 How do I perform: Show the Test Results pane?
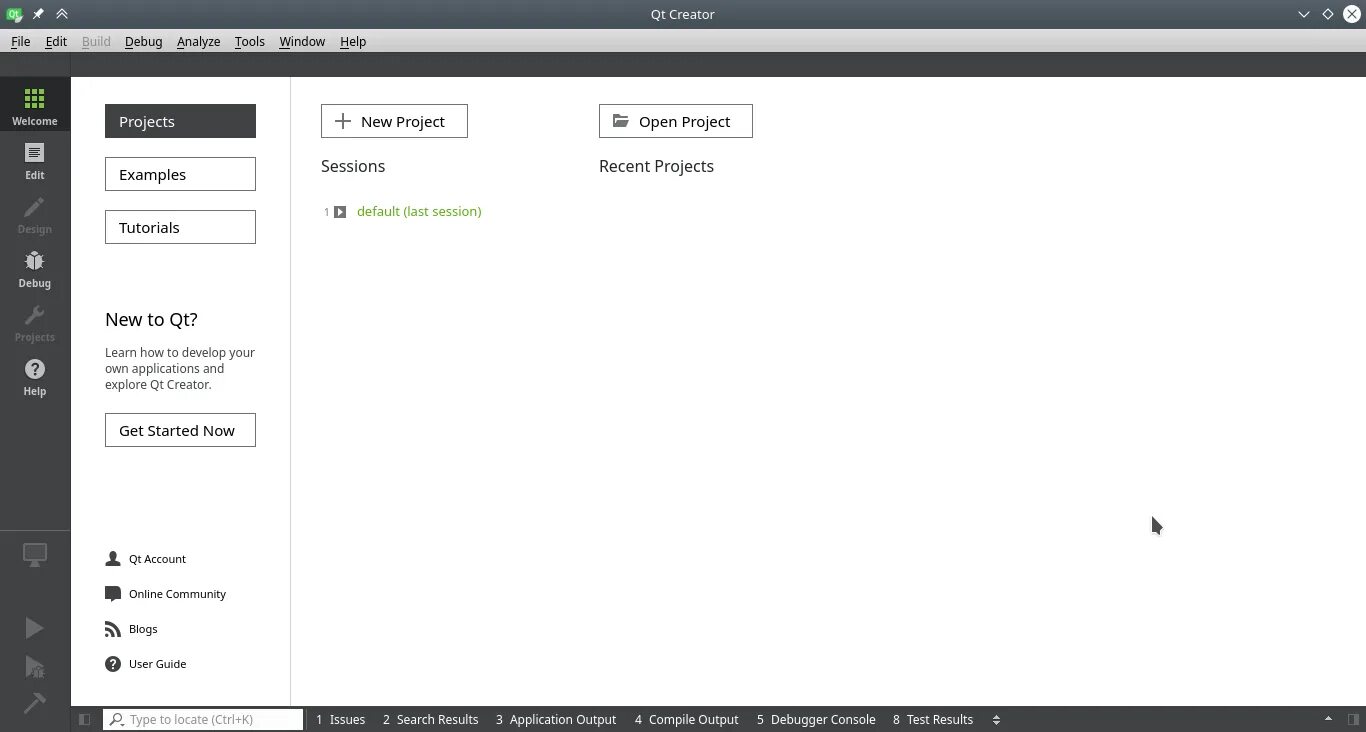[x=933, y=719]
